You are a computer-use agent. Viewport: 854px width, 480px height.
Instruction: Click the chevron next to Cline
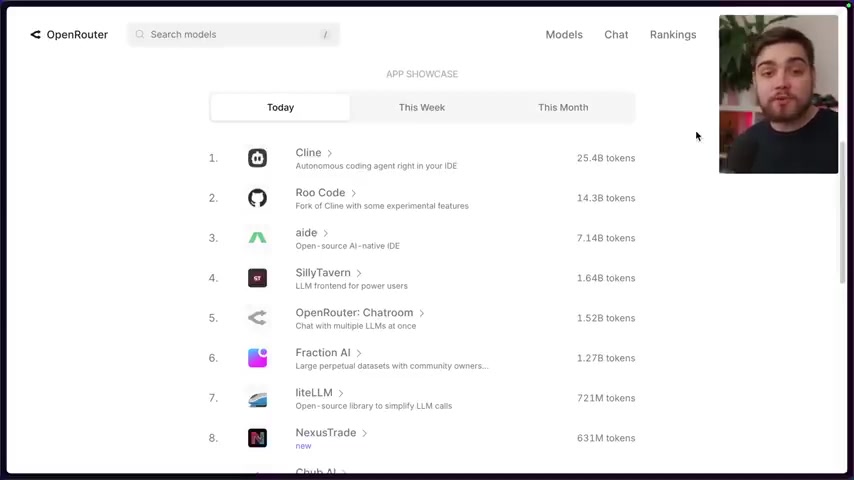click(x=330, y=153)
